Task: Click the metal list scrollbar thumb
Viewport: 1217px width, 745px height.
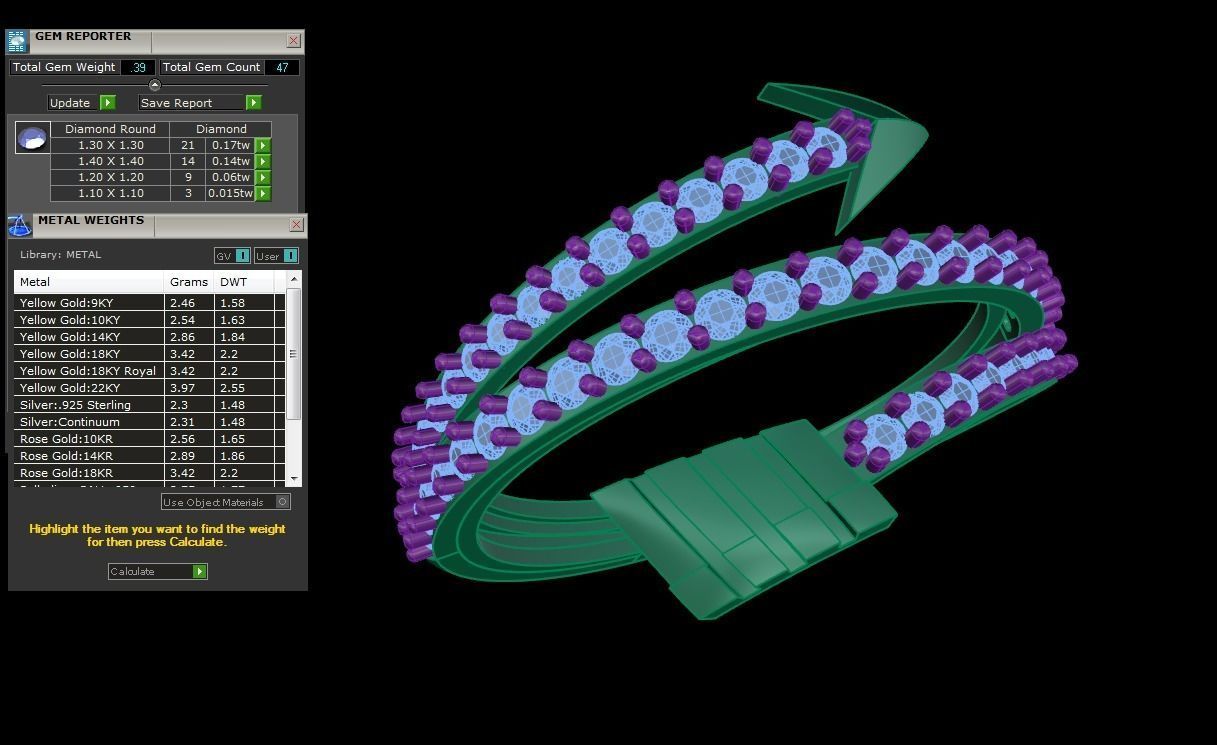Action: tap(294, 354)
